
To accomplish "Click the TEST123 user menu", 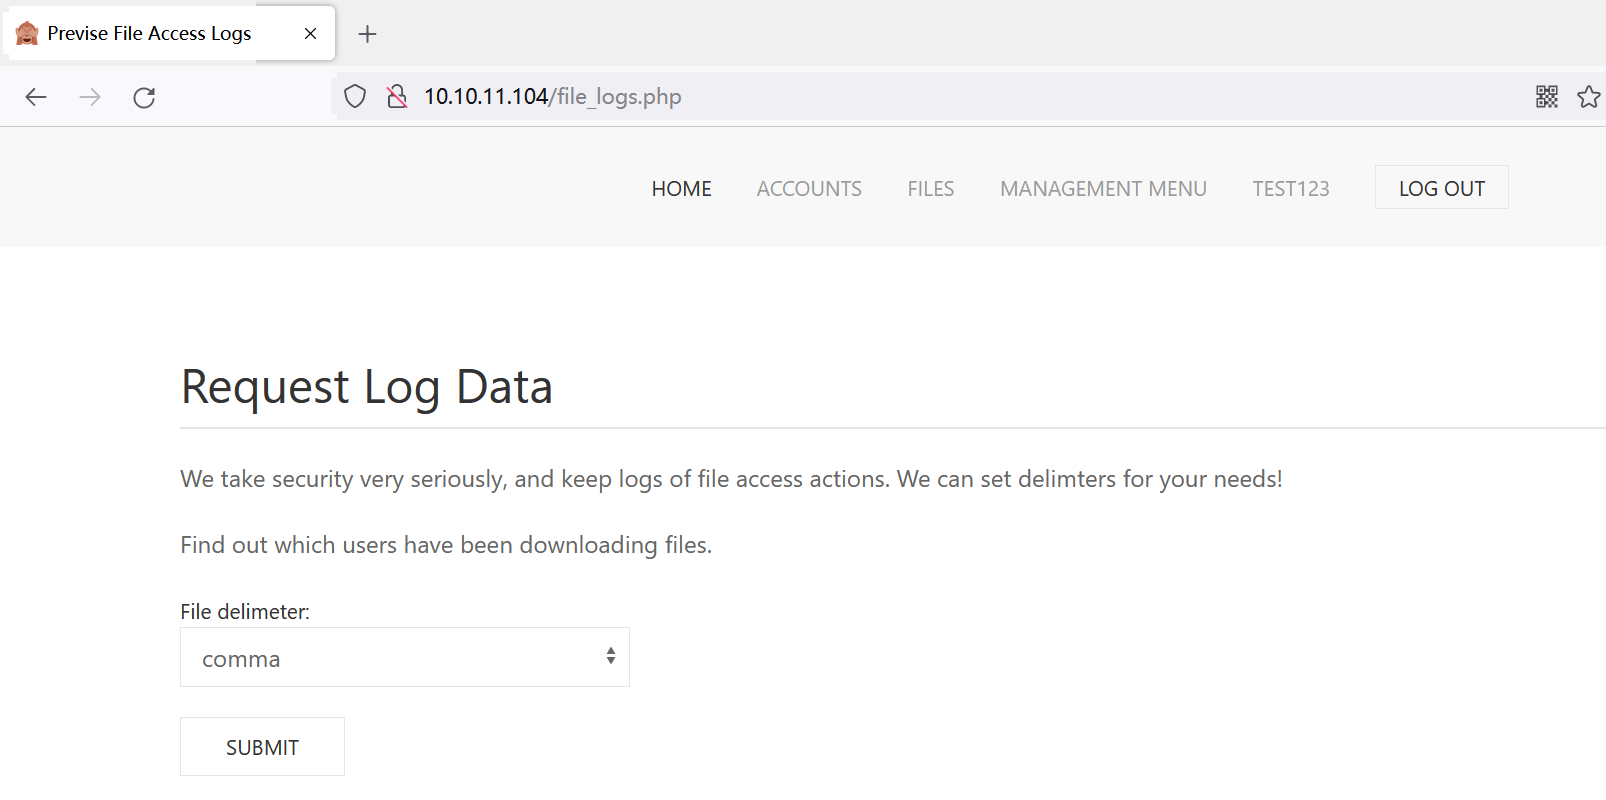I will click(x=1290, y=189).
